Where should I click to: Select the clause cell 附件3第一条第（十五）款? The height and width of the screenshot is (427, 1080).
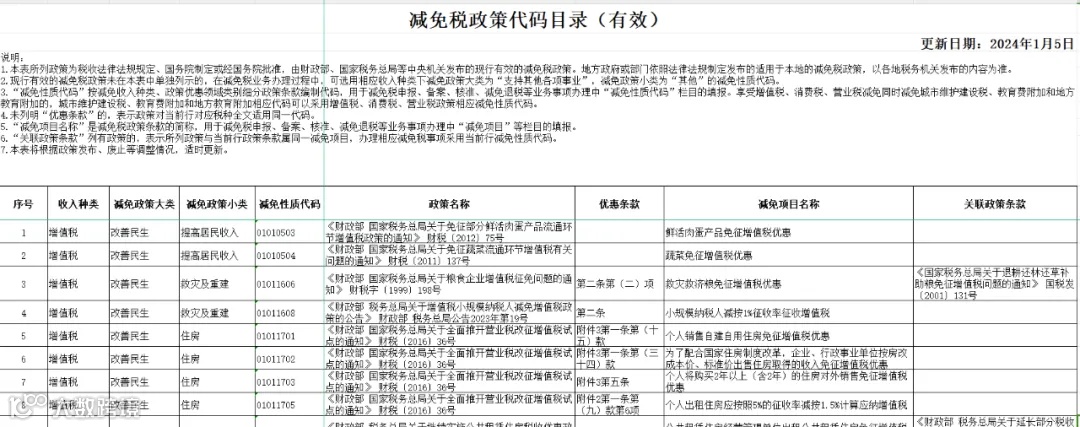pos(619,336)
